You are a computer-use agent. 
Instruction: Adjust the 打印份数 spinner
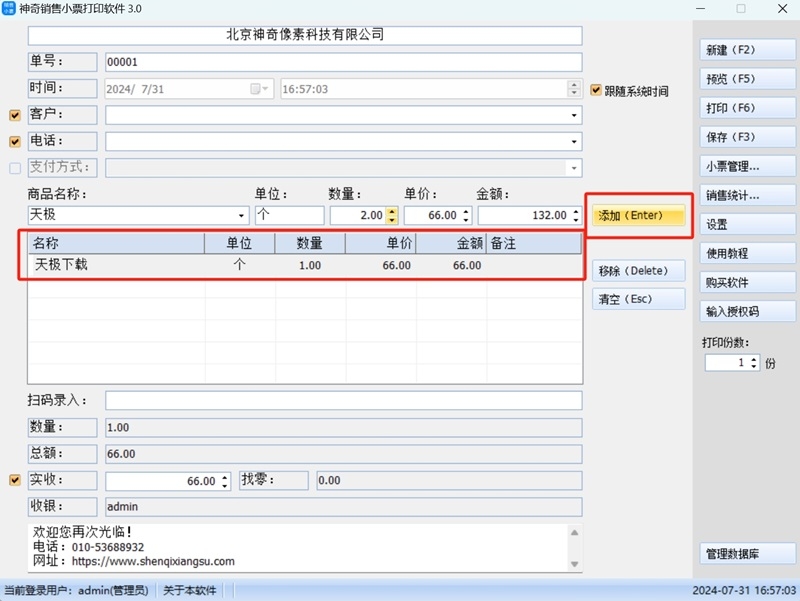coord(754,363)
